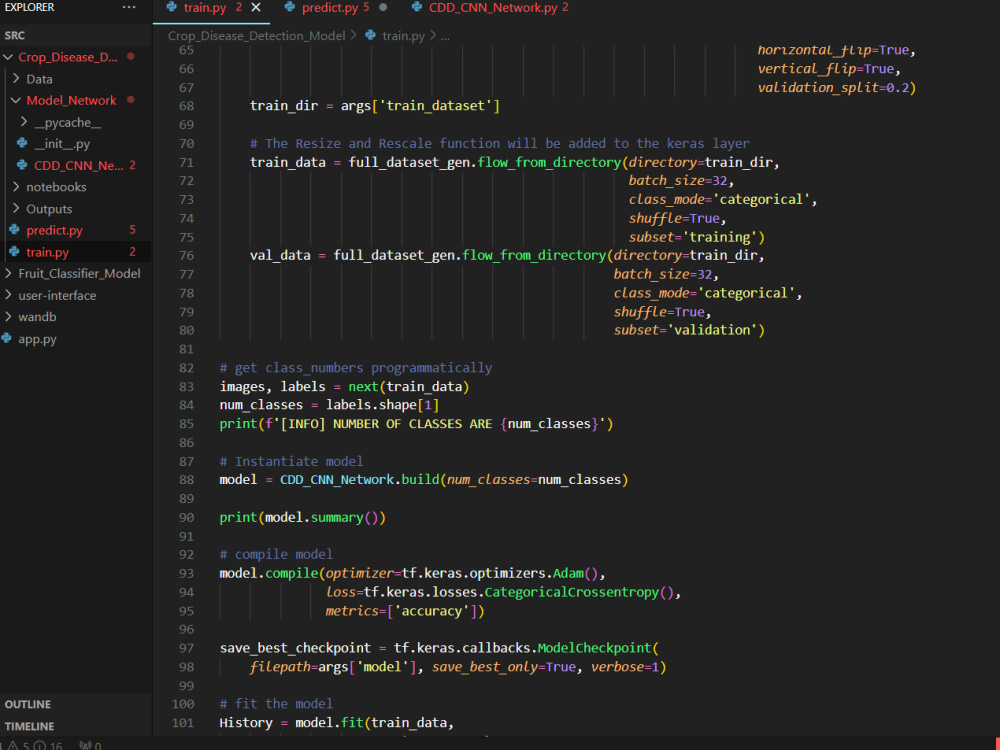Viewport: 1000px width, 750px height.
Task: Switch to CDD_CNN_Network.py tab
Action: 492,8
